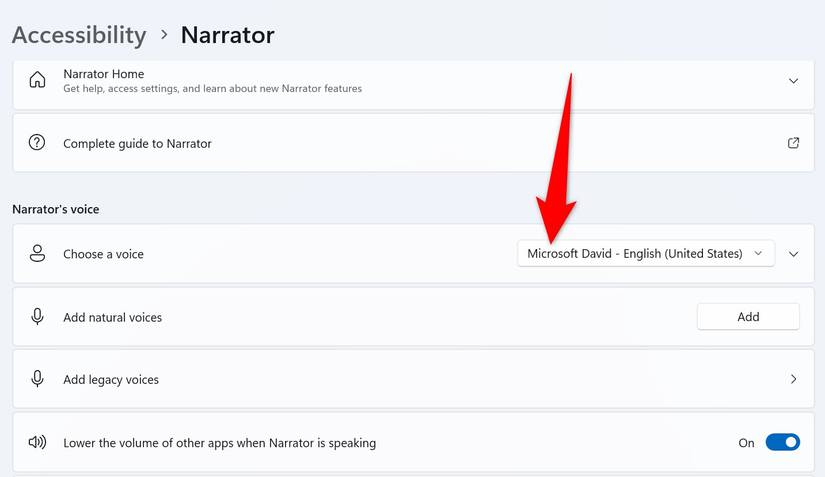Click the speaker volume icon

pos(37,442)
